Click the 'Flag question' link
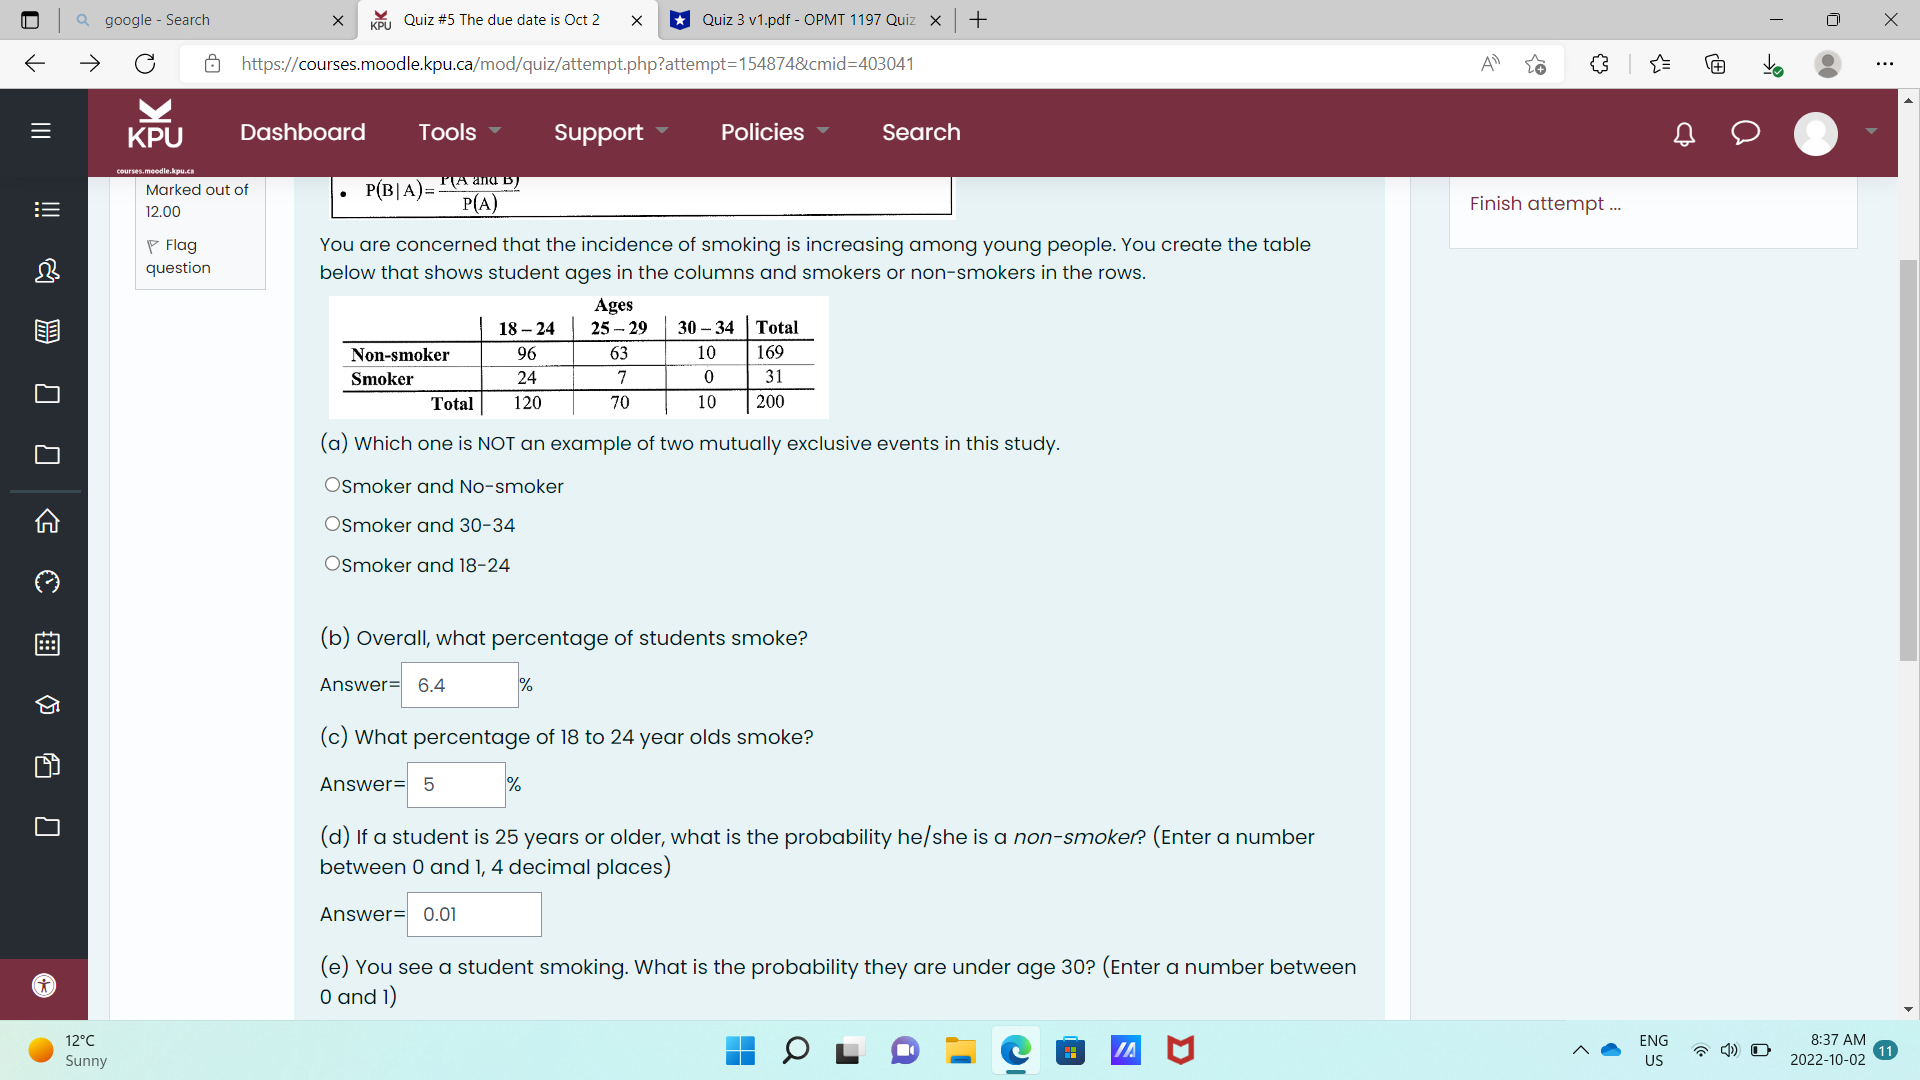The image size is (1920, 1080). click(178, 256)
